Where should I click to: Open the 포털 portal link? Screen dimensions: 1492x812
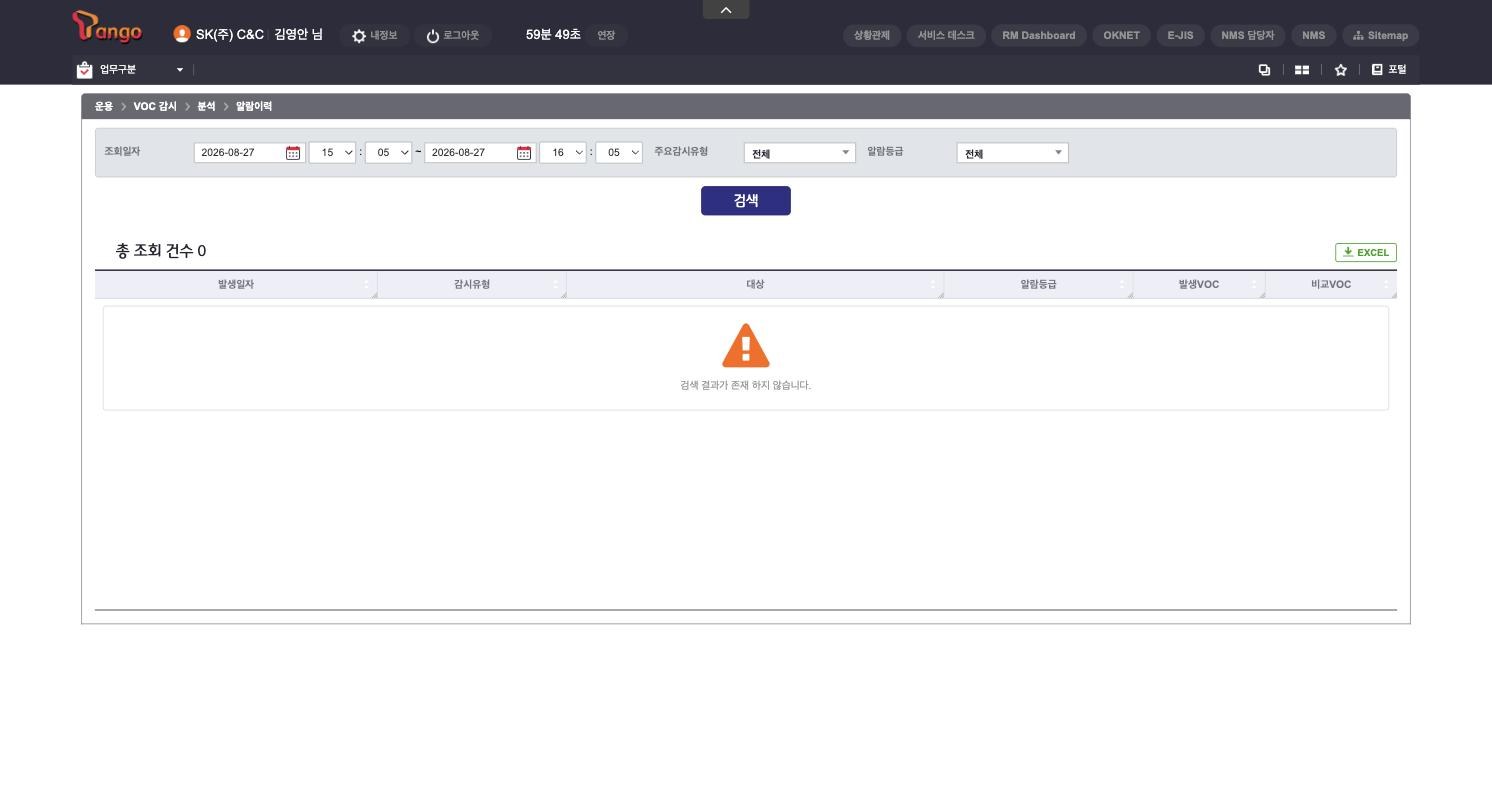(x=1389, y=70)
